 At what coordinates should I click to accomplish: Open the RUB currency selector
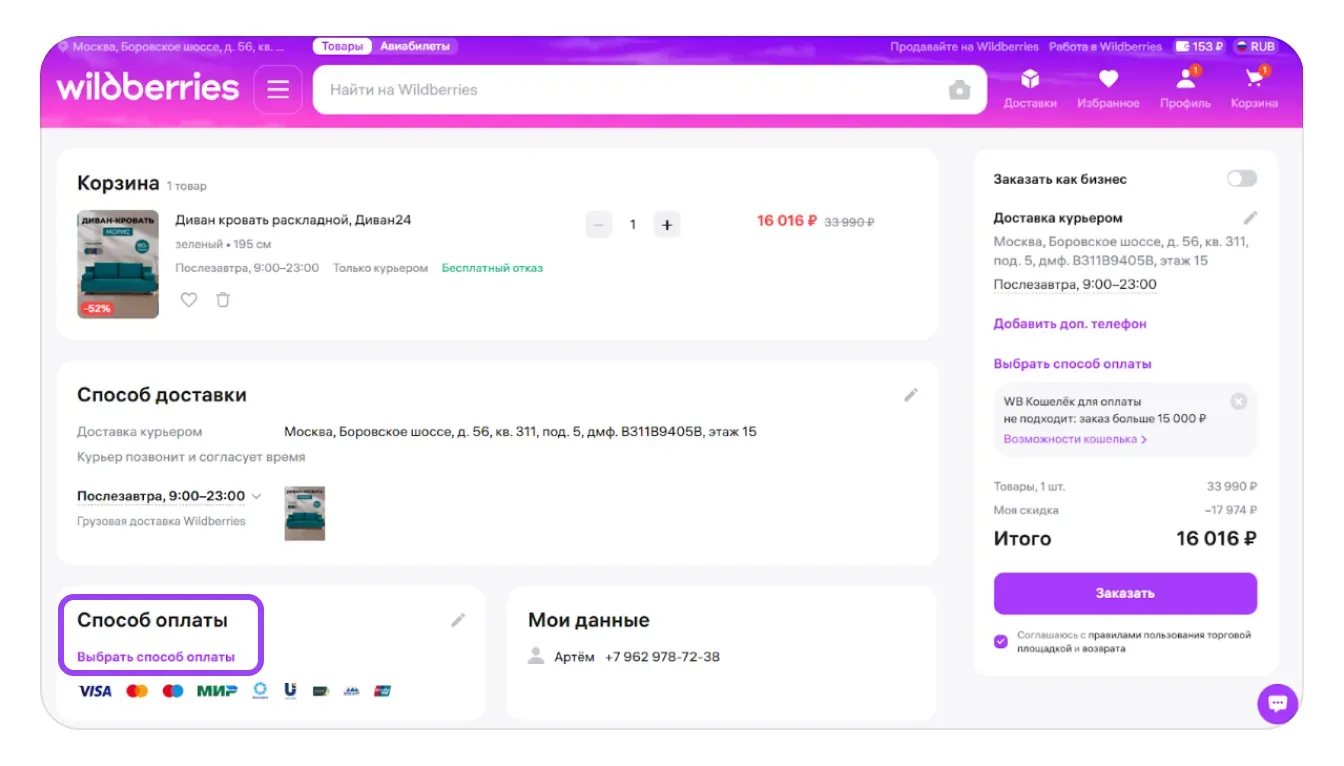click(1255, 46)
